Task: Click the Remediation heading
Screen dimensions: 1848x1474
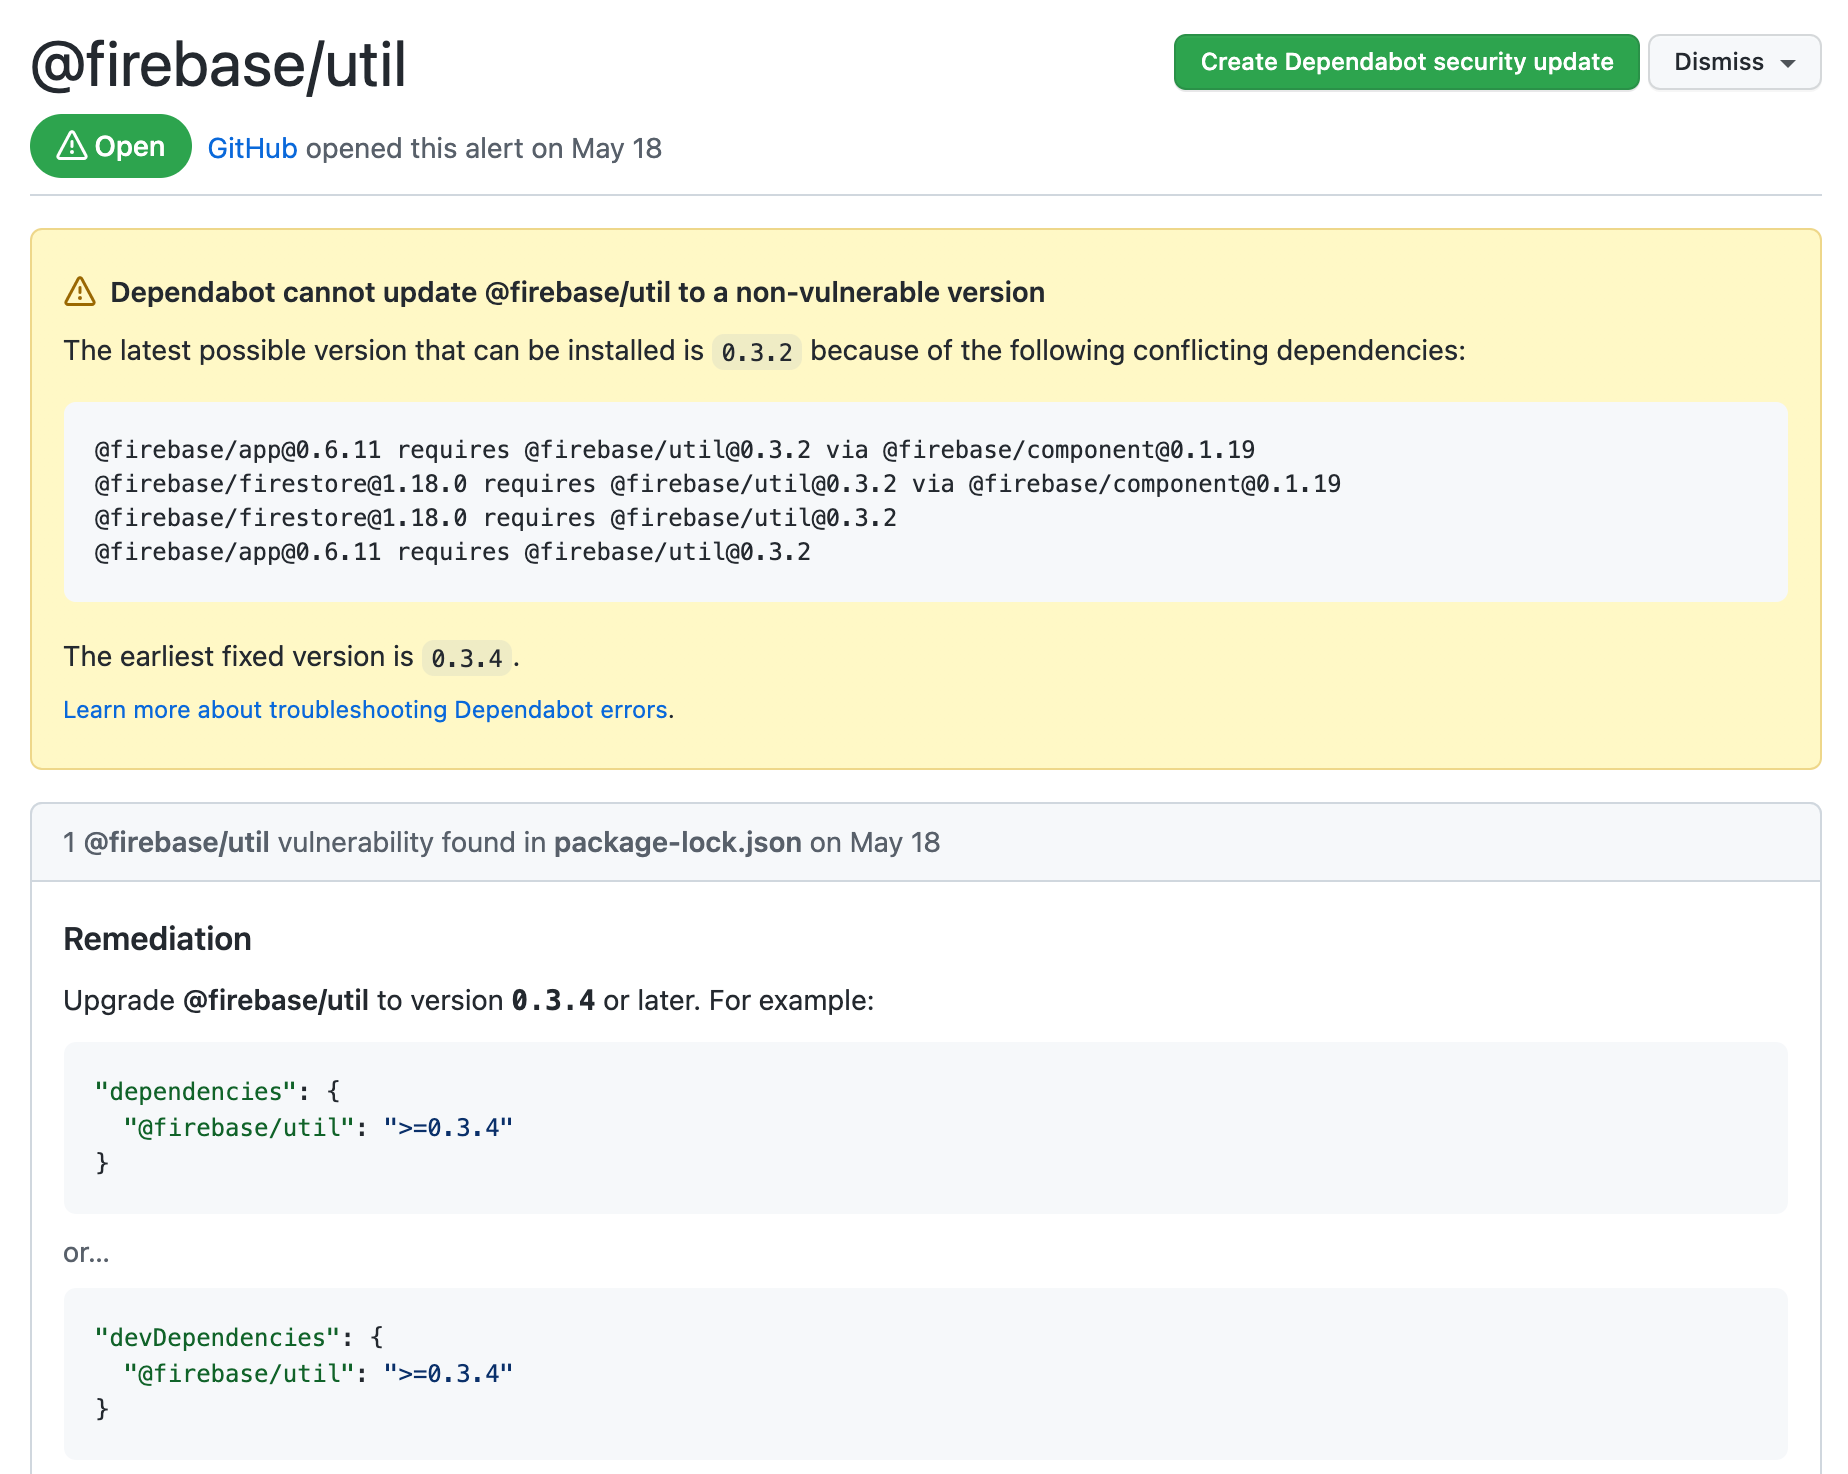Action: coord(158,939)
